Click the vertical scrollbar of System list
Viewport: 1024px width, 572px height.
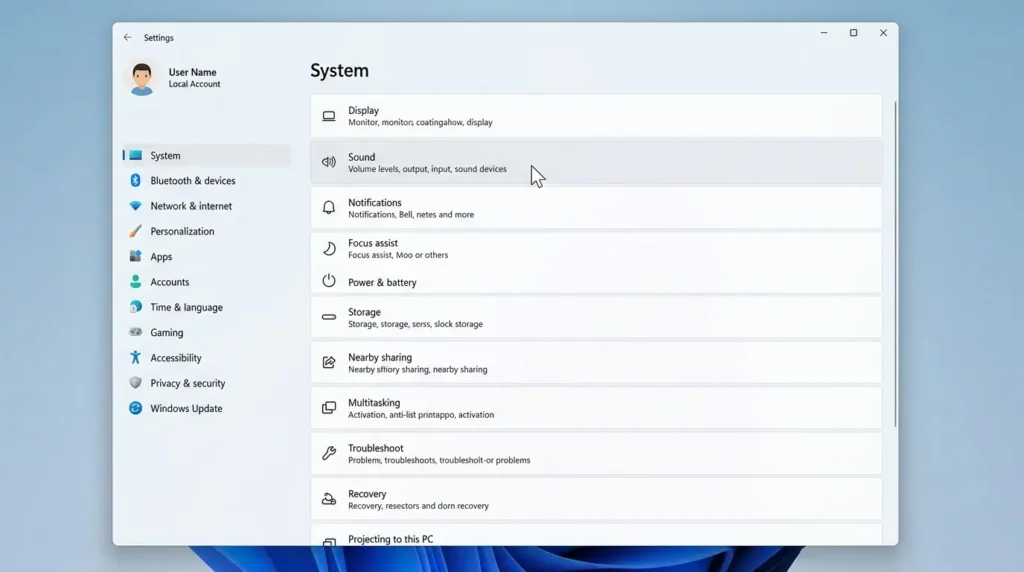pyautogui.click(x=895, y=264)
